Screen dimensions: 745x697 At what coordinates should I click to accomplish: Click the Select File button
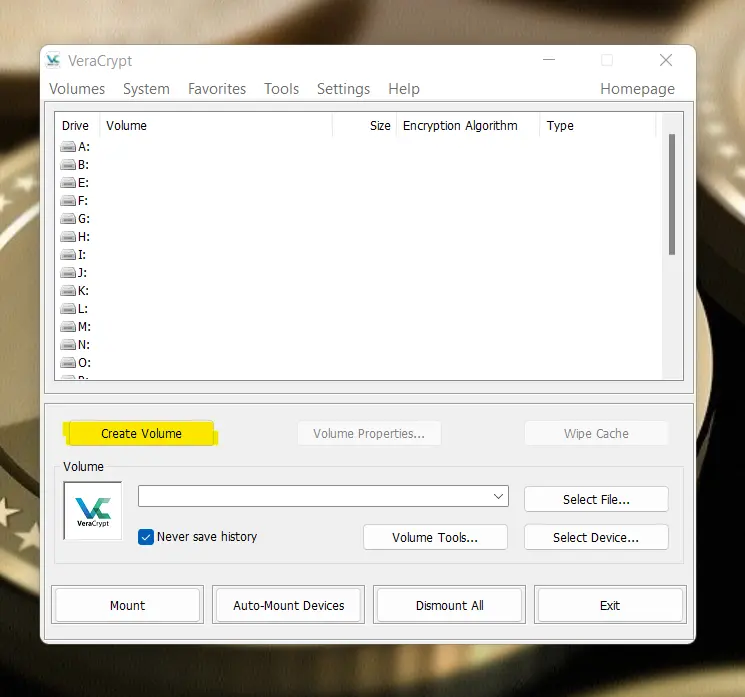point(596,499)
